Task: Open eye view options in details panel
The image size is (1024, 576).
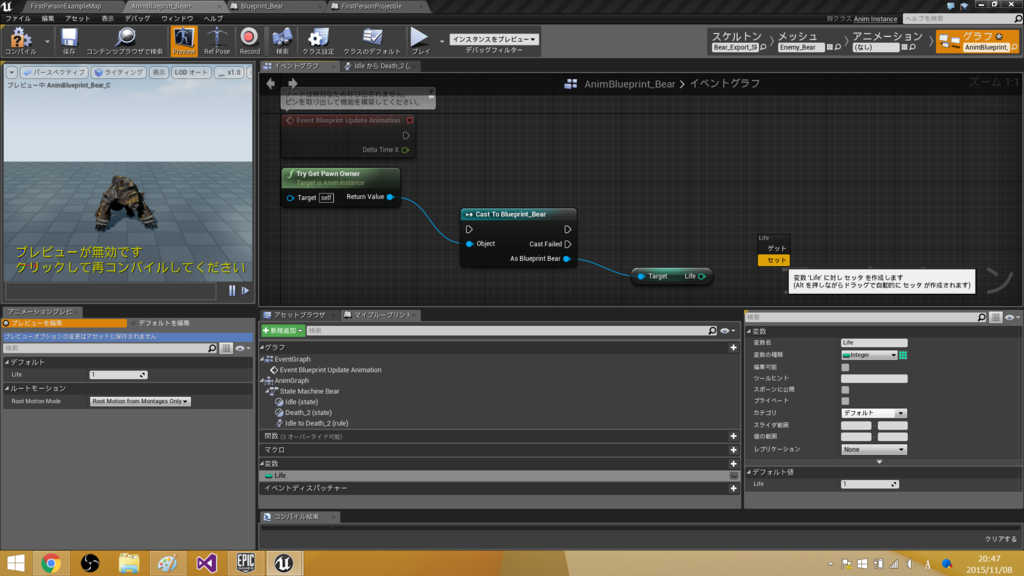Action: [x=1012, y=317]
